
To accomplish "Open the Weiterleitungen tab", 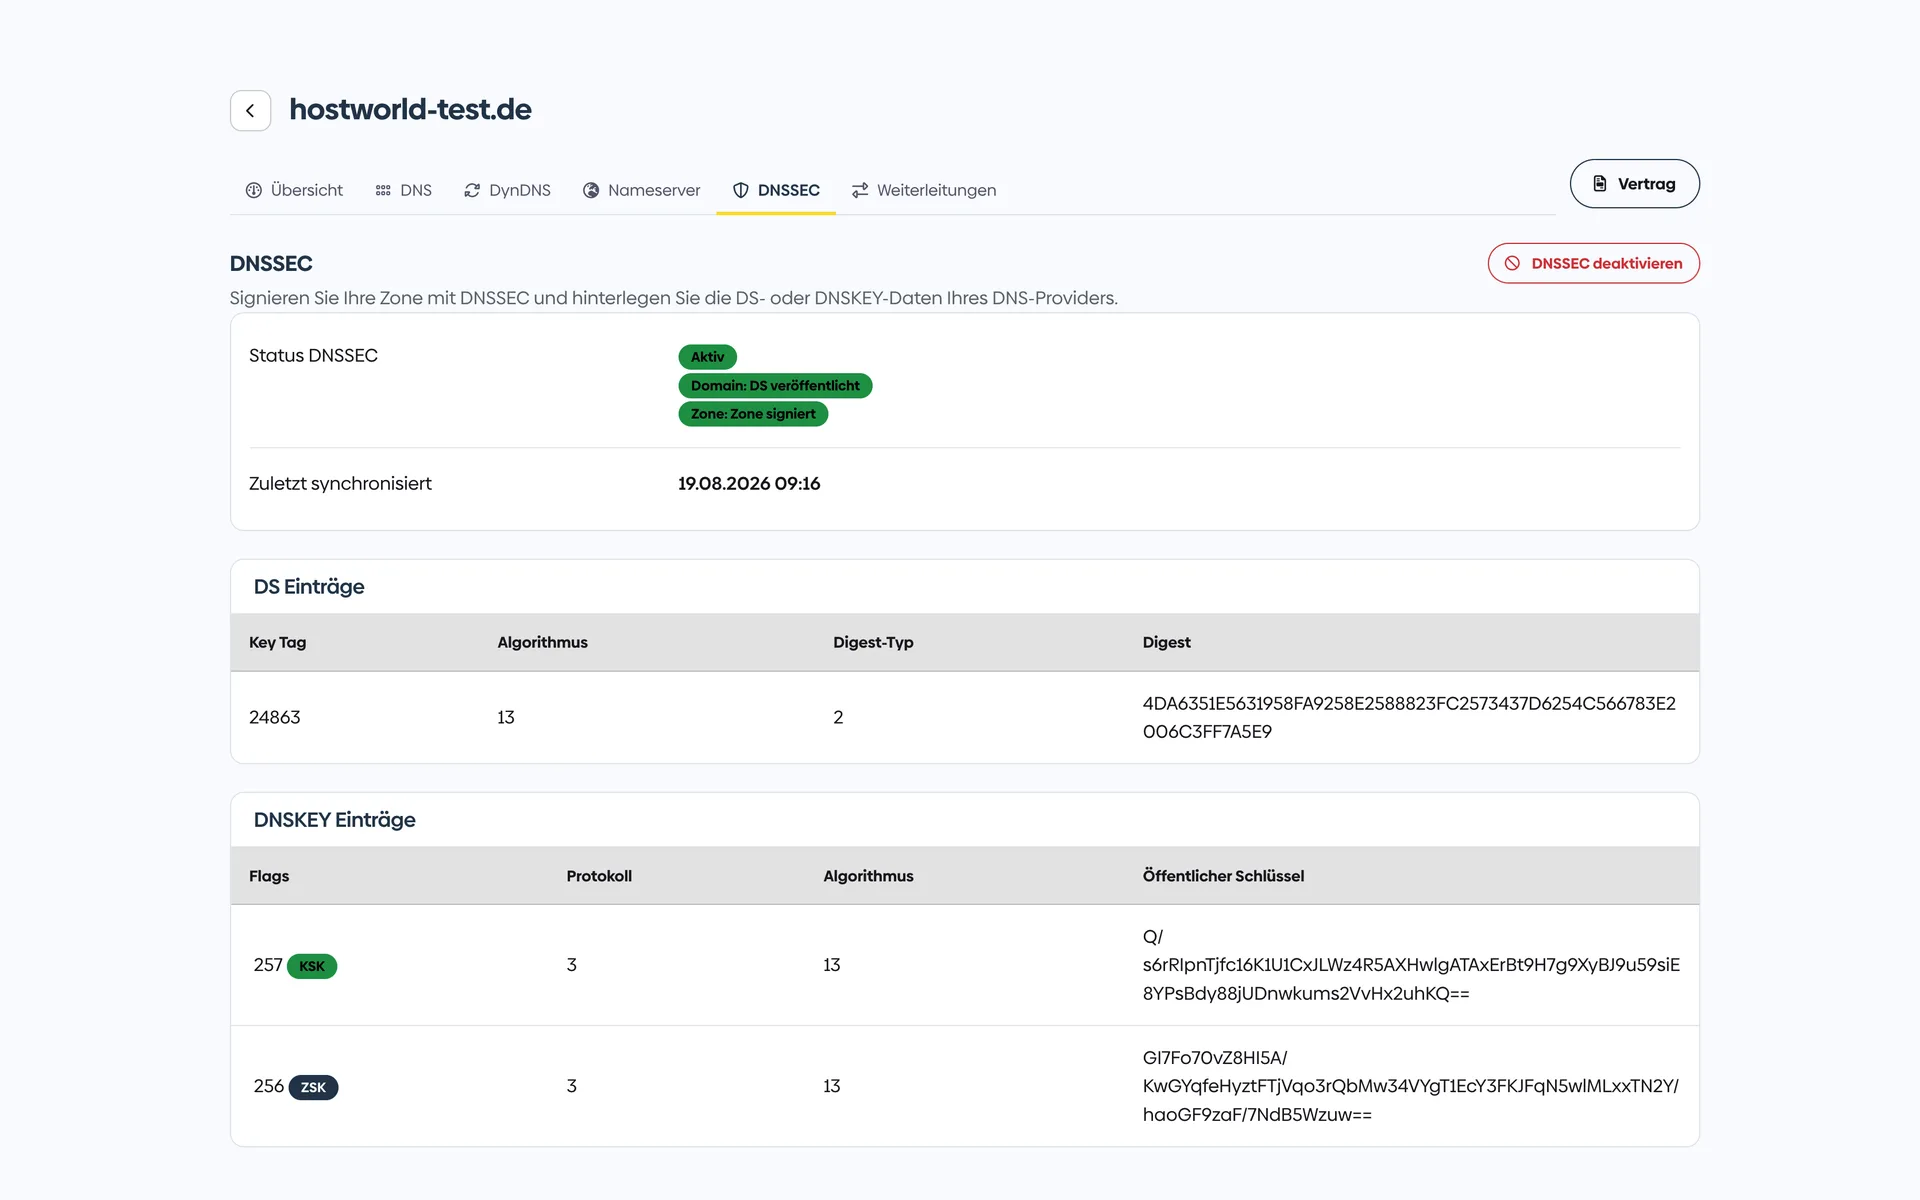I will pos(924,190).
